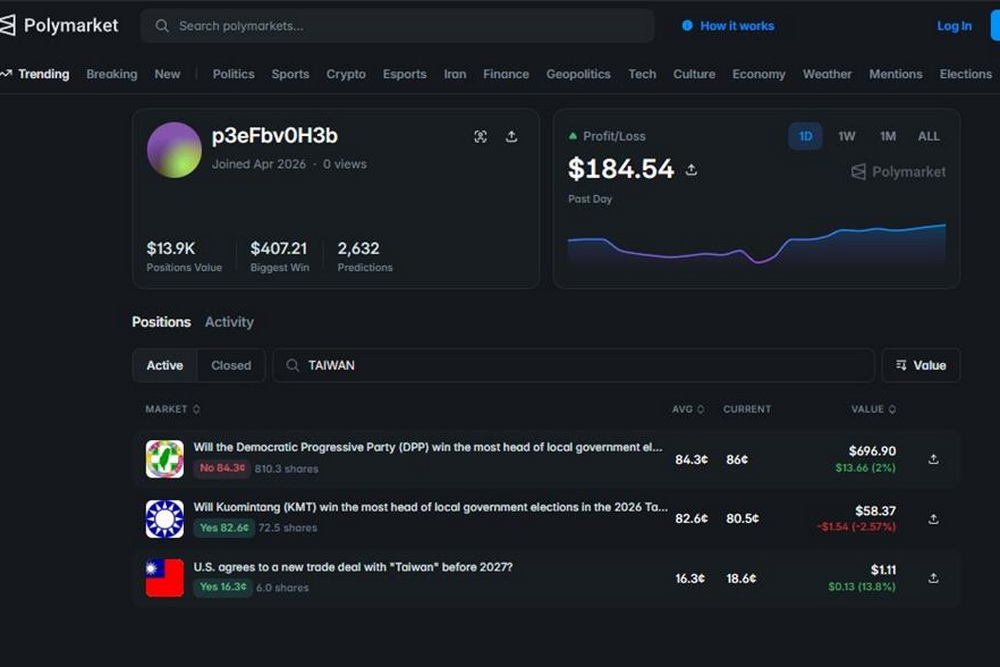Viewport: 1000px width, 667px height.
Task: Click the Log In link
Action: [954, 26]
